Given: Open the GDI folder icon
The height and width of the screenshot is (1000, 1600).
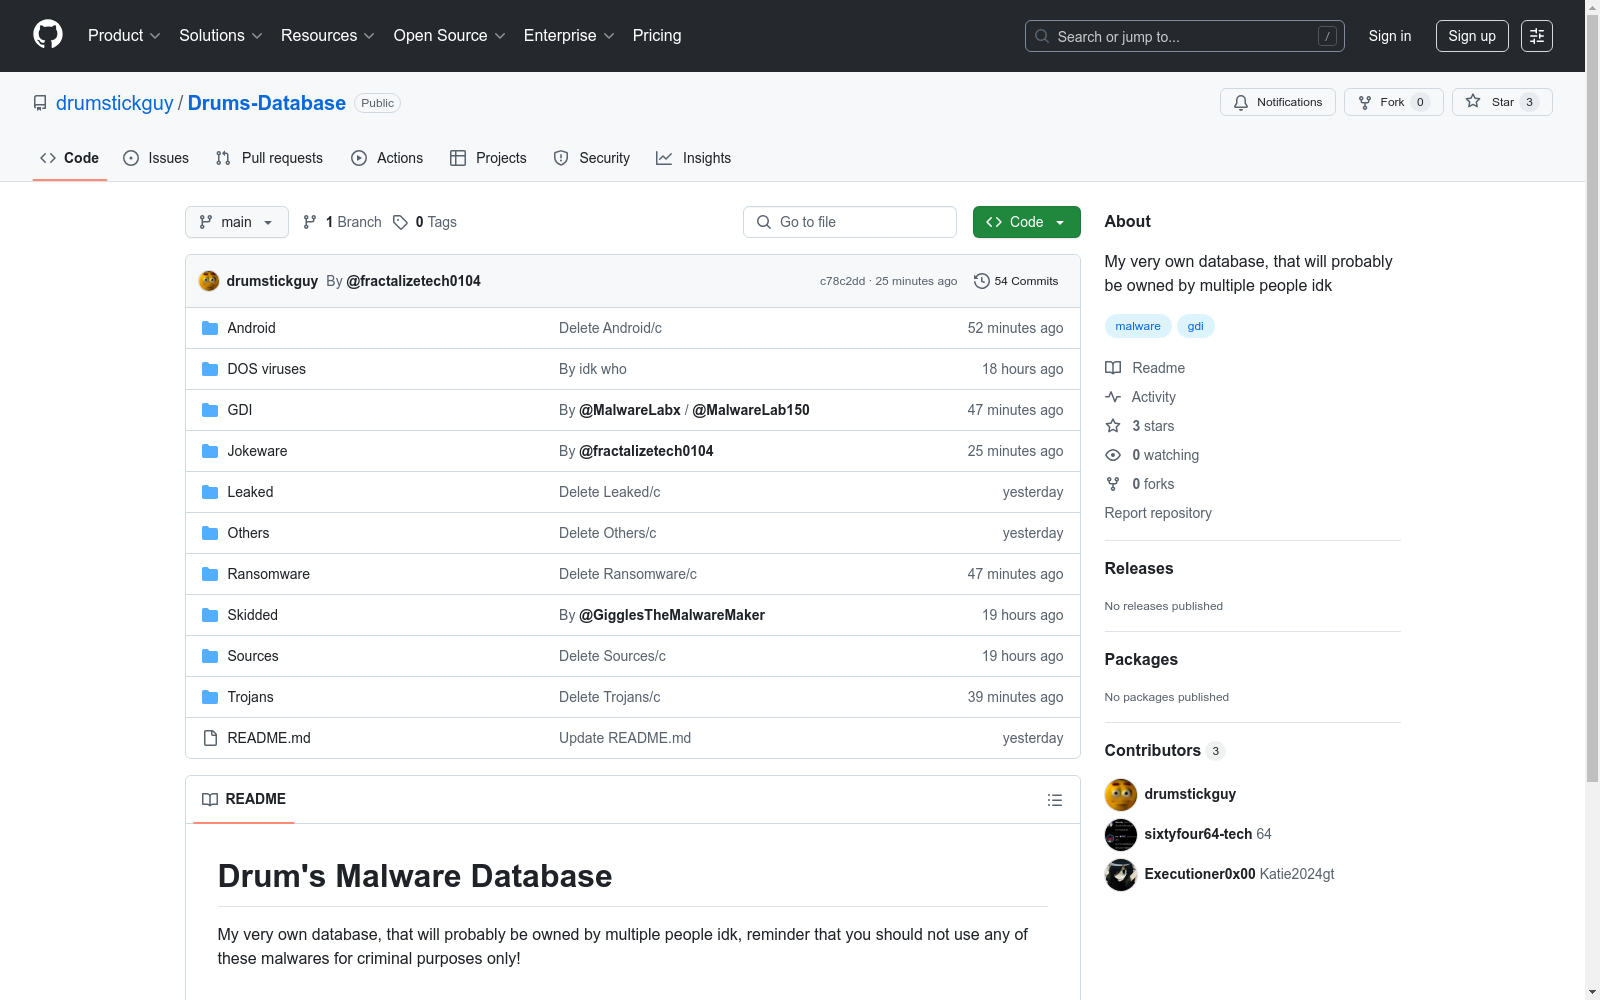Looking at the screenshot, I should click(x=210, y=410).
